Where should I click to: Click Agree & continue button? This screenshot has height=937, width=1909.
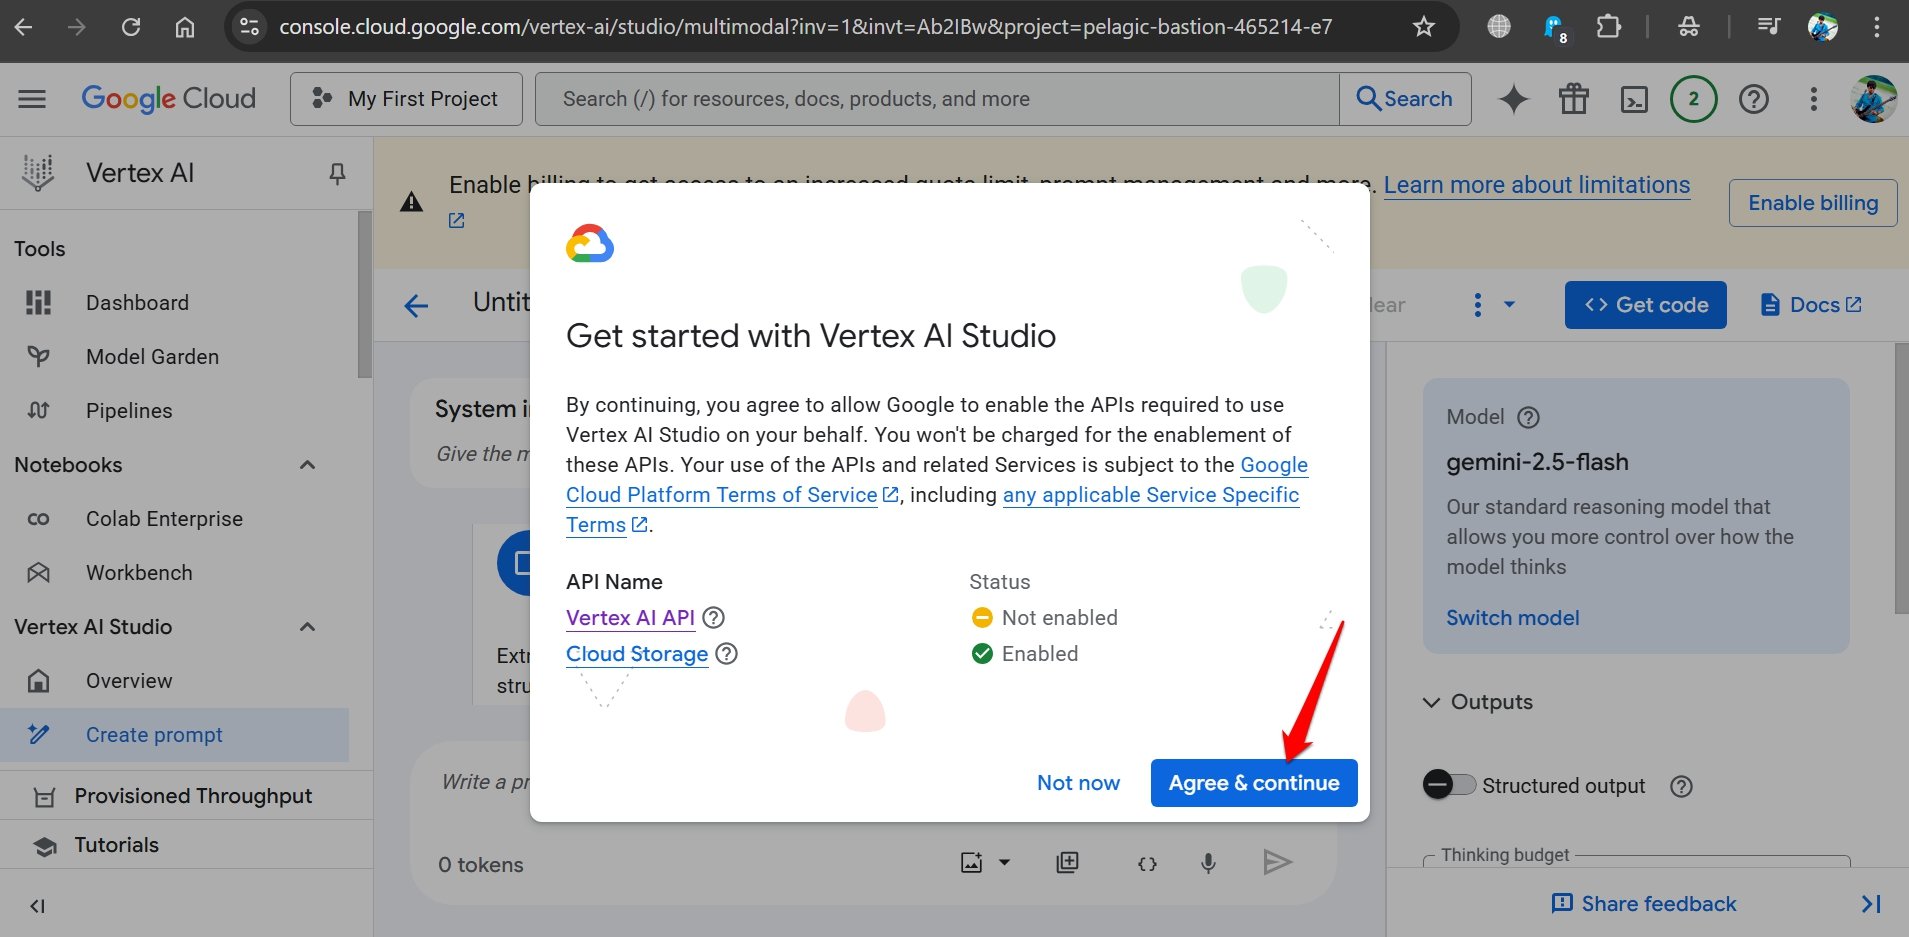click(1254, 783)
